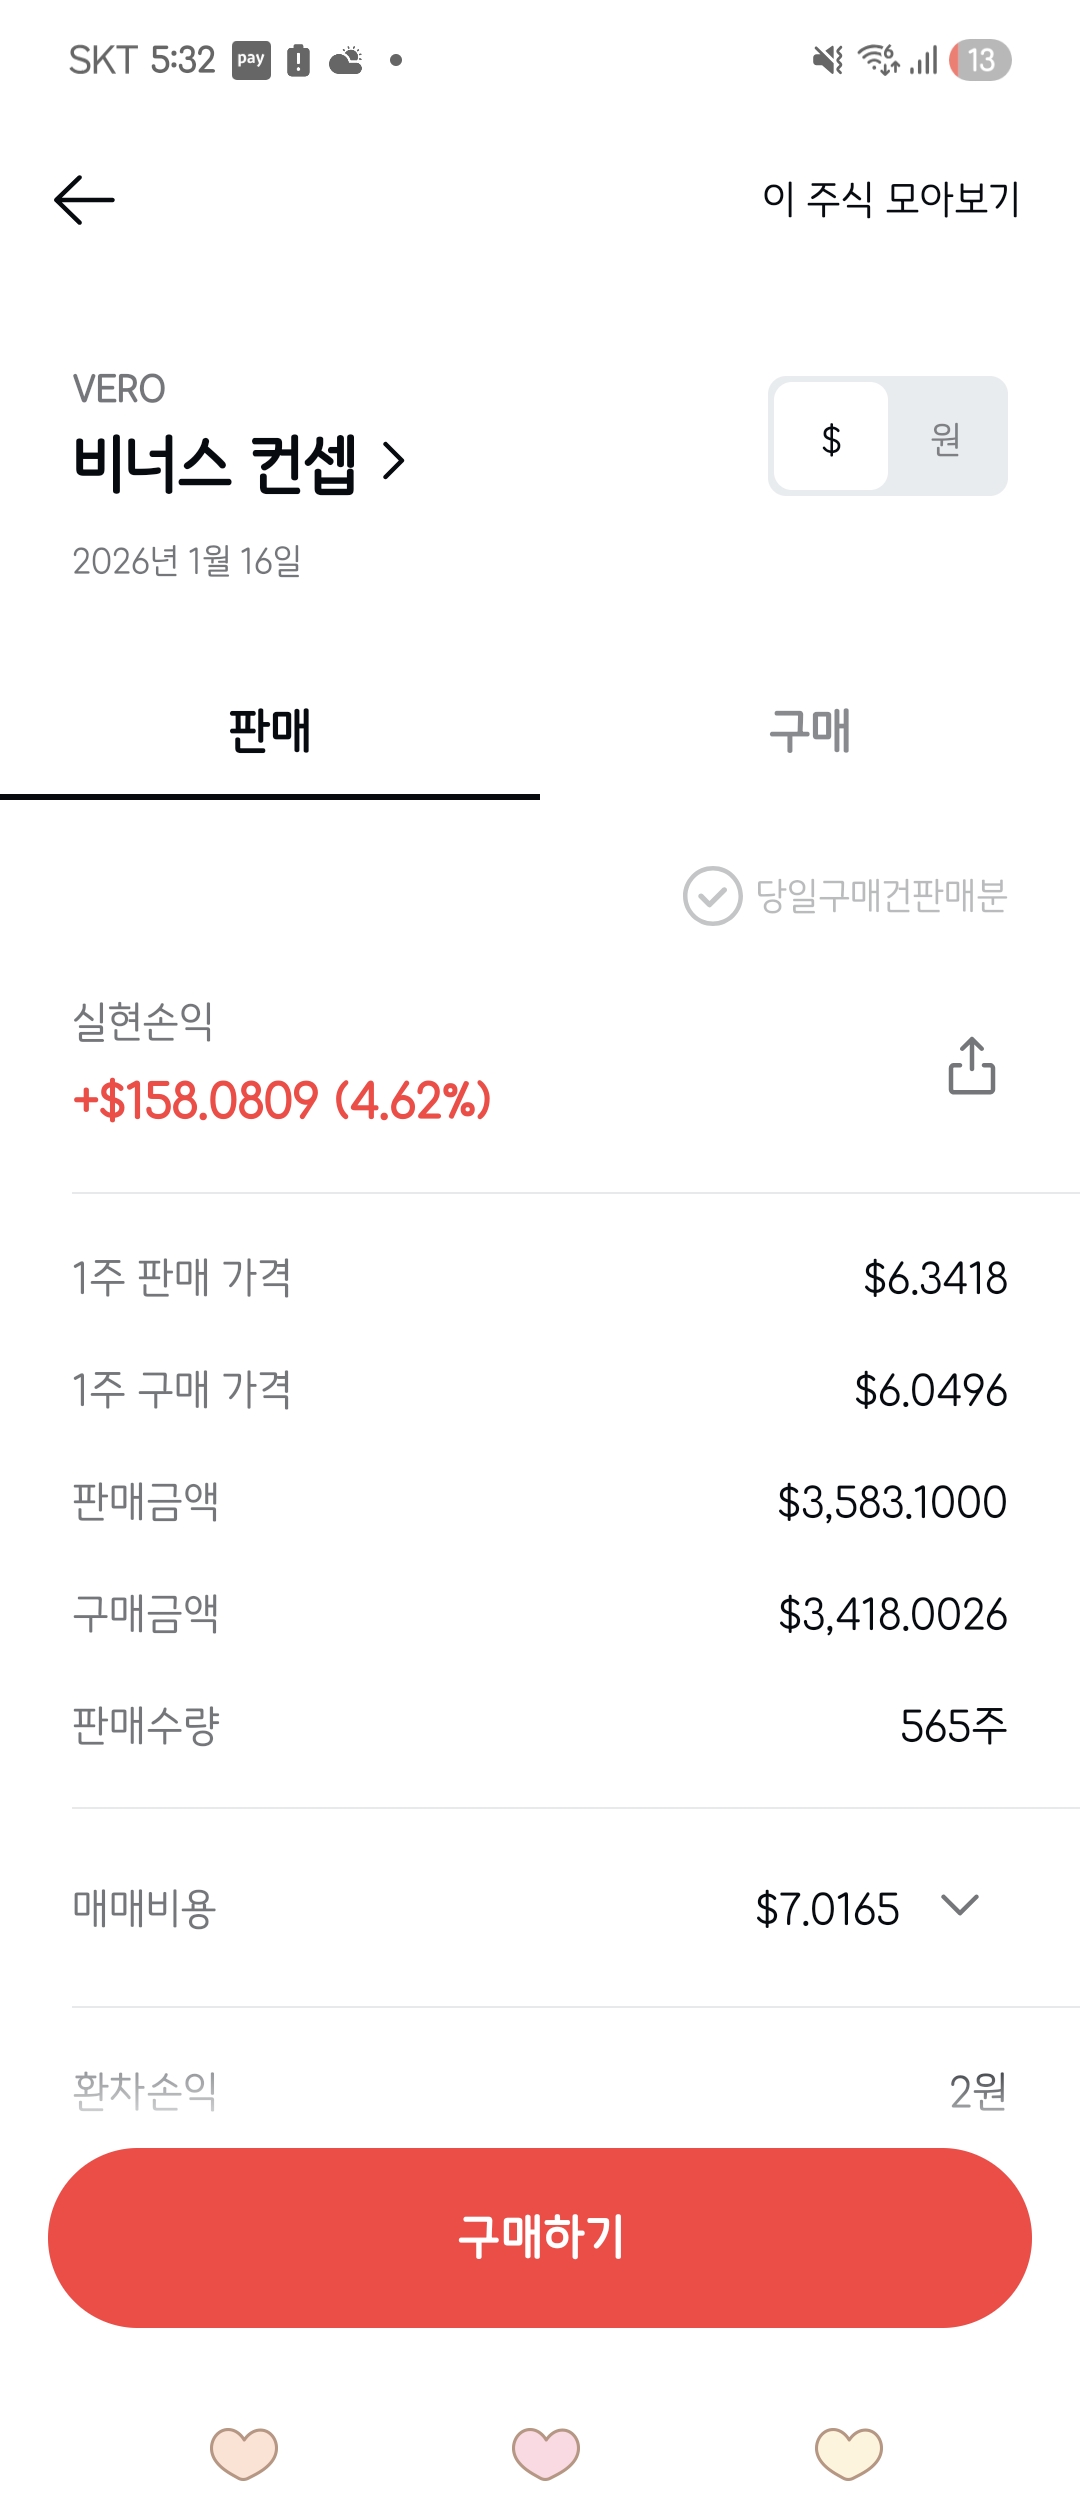Viewport: 1080px width, 2520px height.
Task: Expand the 매매비용 details chevron
Action: point(959,1906)
